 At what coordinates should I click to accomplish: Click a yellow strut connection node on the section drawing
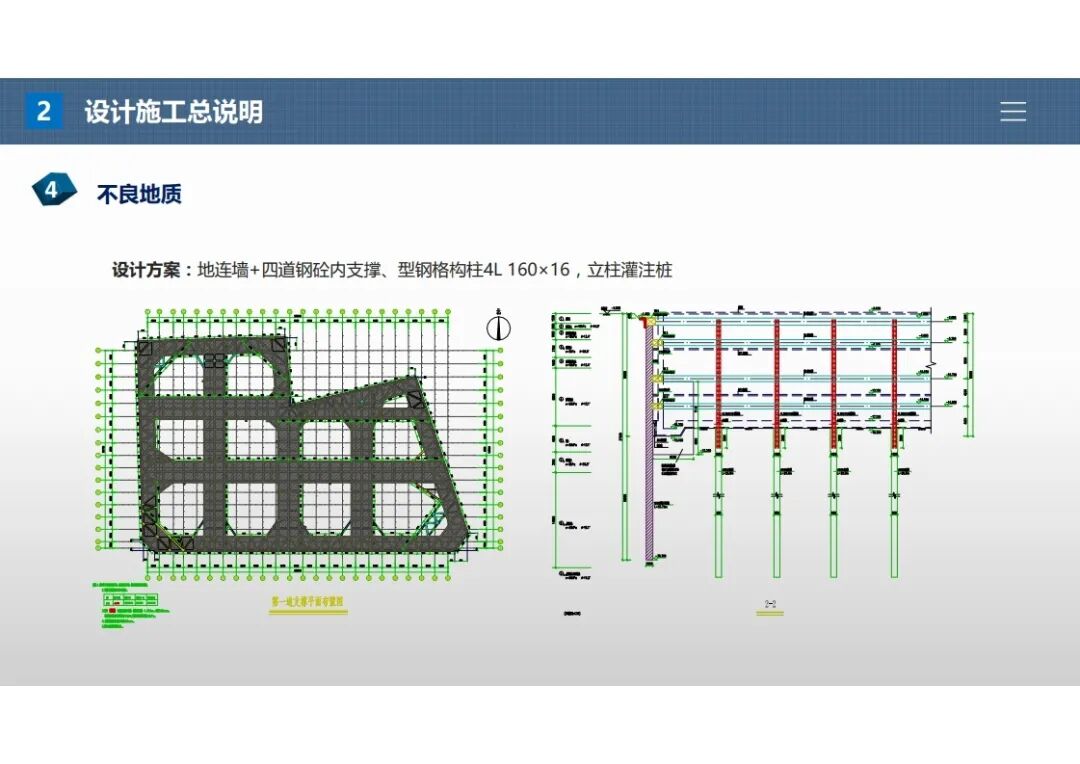click(x=657, y=342)
